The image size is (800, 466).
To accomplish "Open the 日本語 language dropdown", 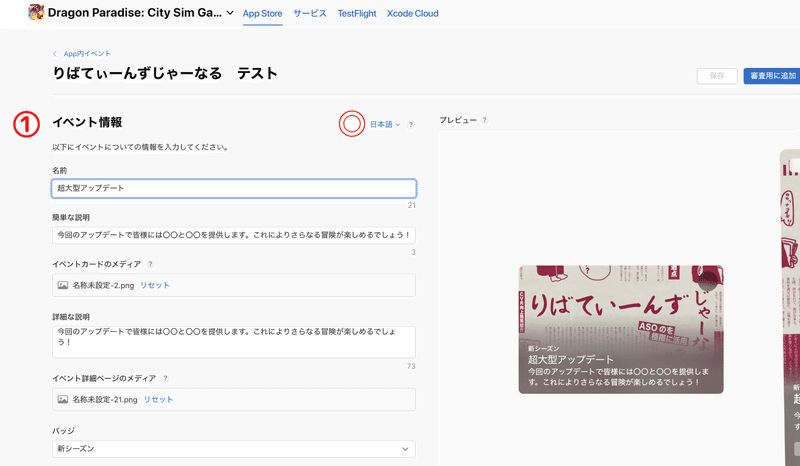I will pyautogui.click(x=385, y=124).
